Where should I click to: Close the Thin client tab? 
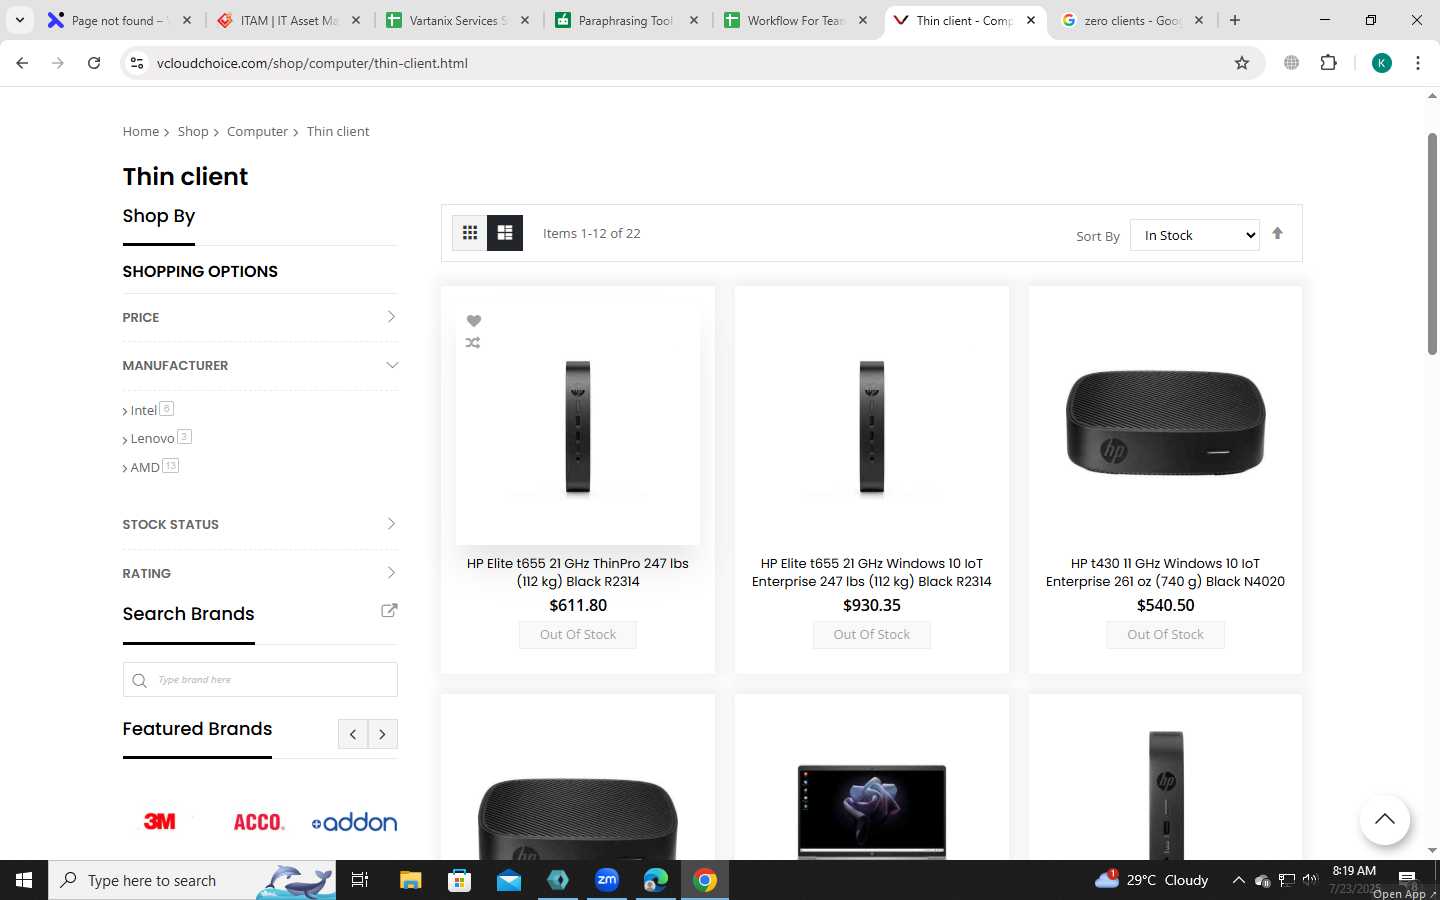click(x=1031, y=20)
